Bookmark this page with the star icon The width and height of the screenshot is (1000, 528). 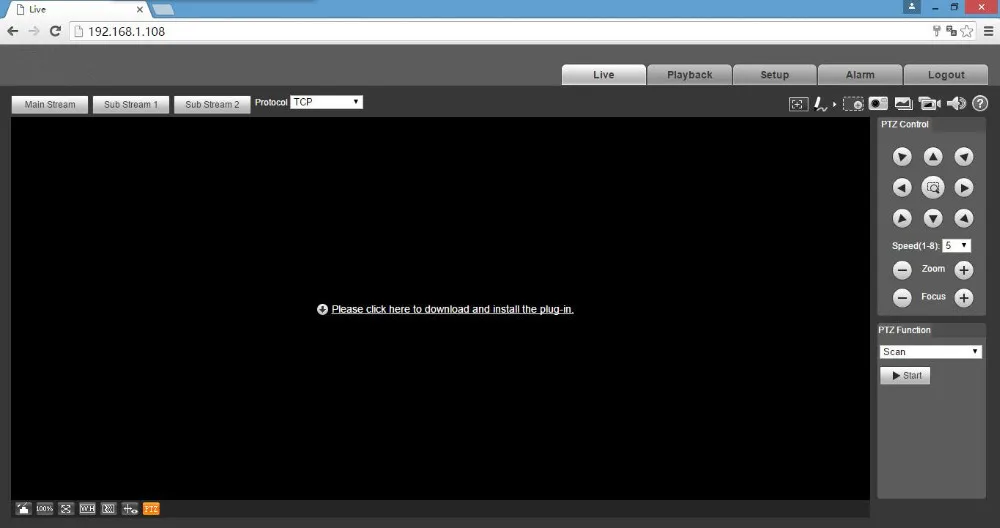(x=967, y=31)
